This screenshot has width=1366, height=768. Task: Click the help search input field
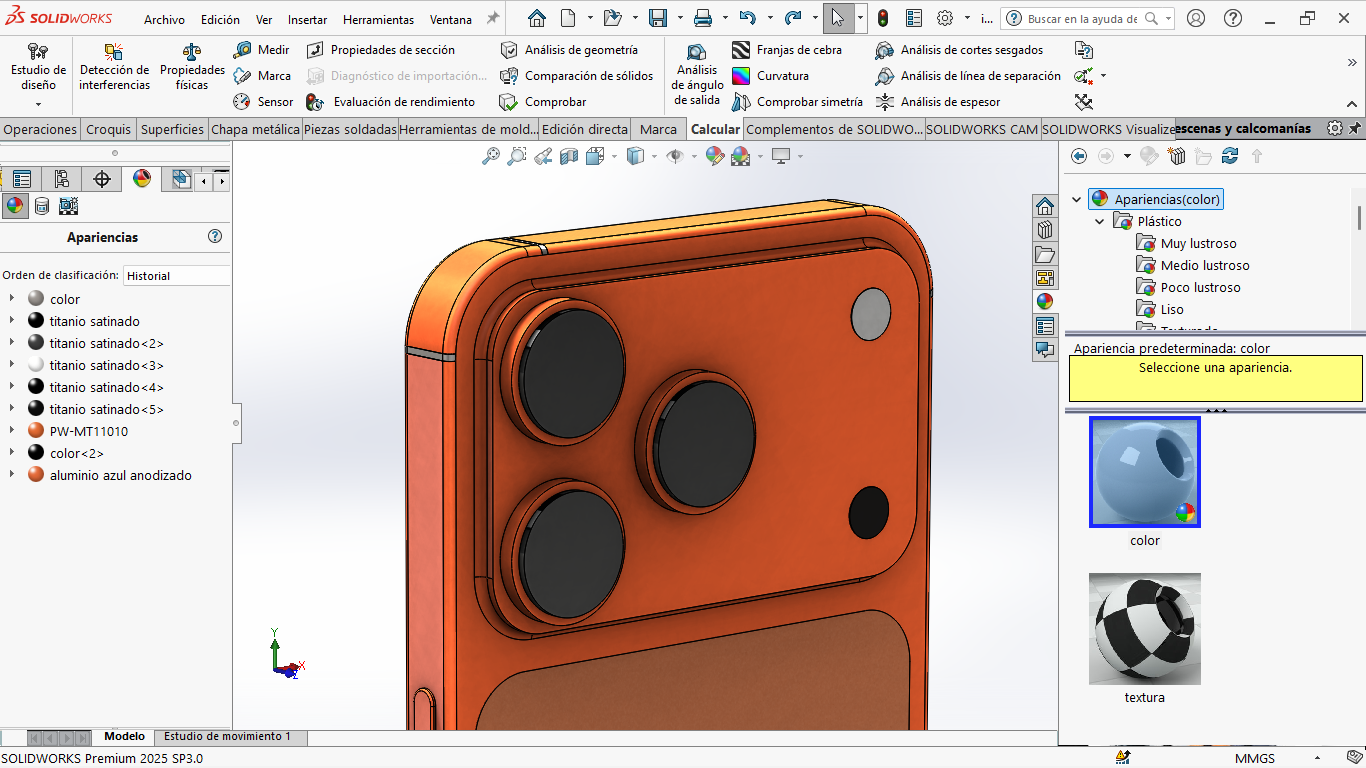[x=1082, y=19]
